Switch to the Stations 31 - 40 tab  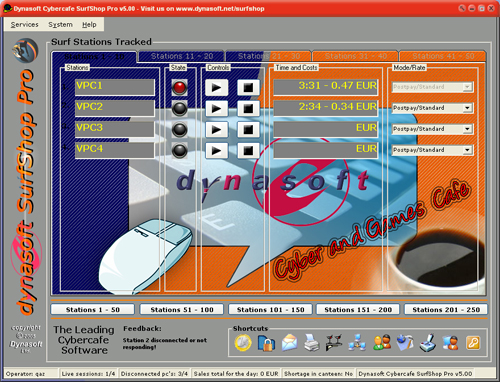pos(356,56)
